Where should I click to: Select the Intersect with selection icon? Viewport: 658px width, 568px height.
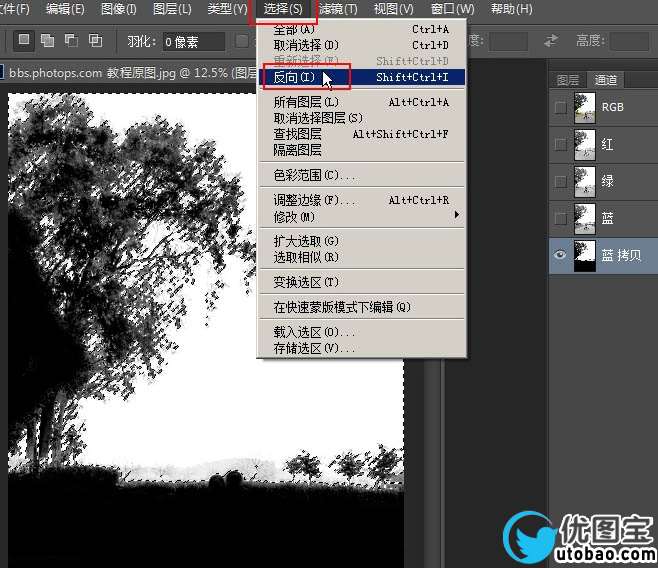(x=95, y=41)
